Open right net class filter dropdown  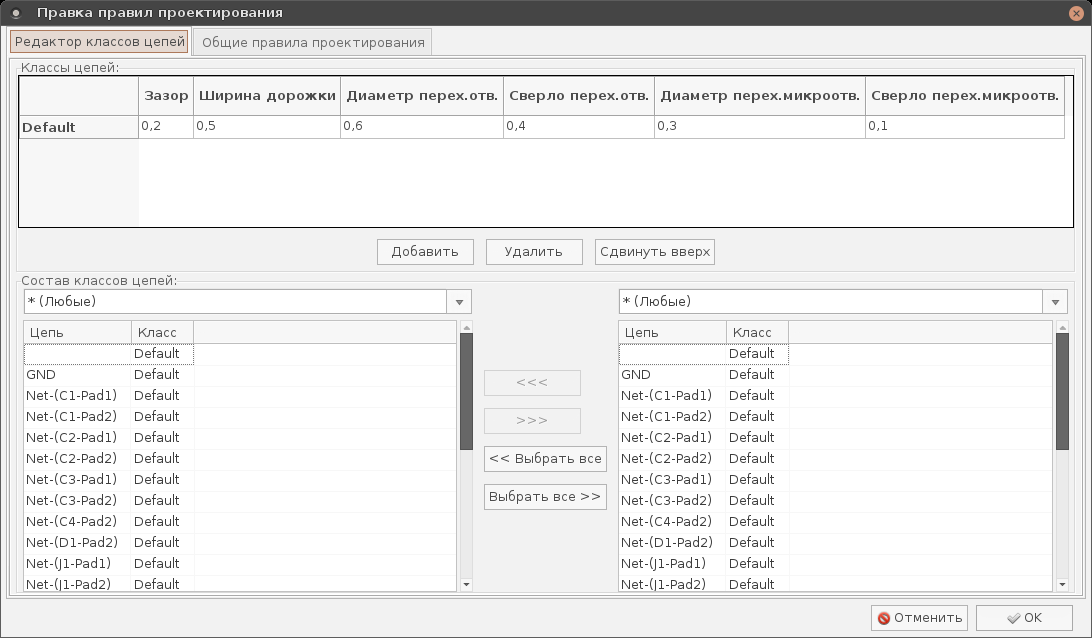pyautogui.click(x=1055, y=302)
